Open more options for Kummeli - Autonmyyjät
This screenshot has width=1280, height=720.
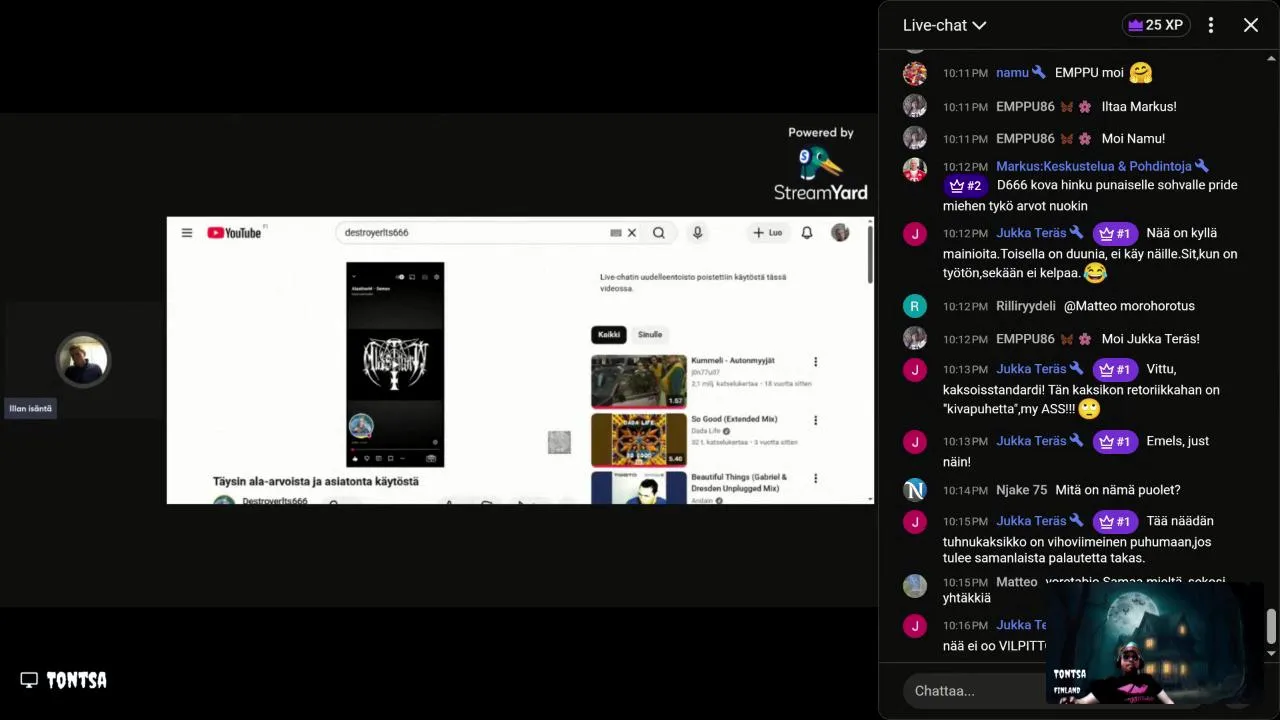point(815,362)
